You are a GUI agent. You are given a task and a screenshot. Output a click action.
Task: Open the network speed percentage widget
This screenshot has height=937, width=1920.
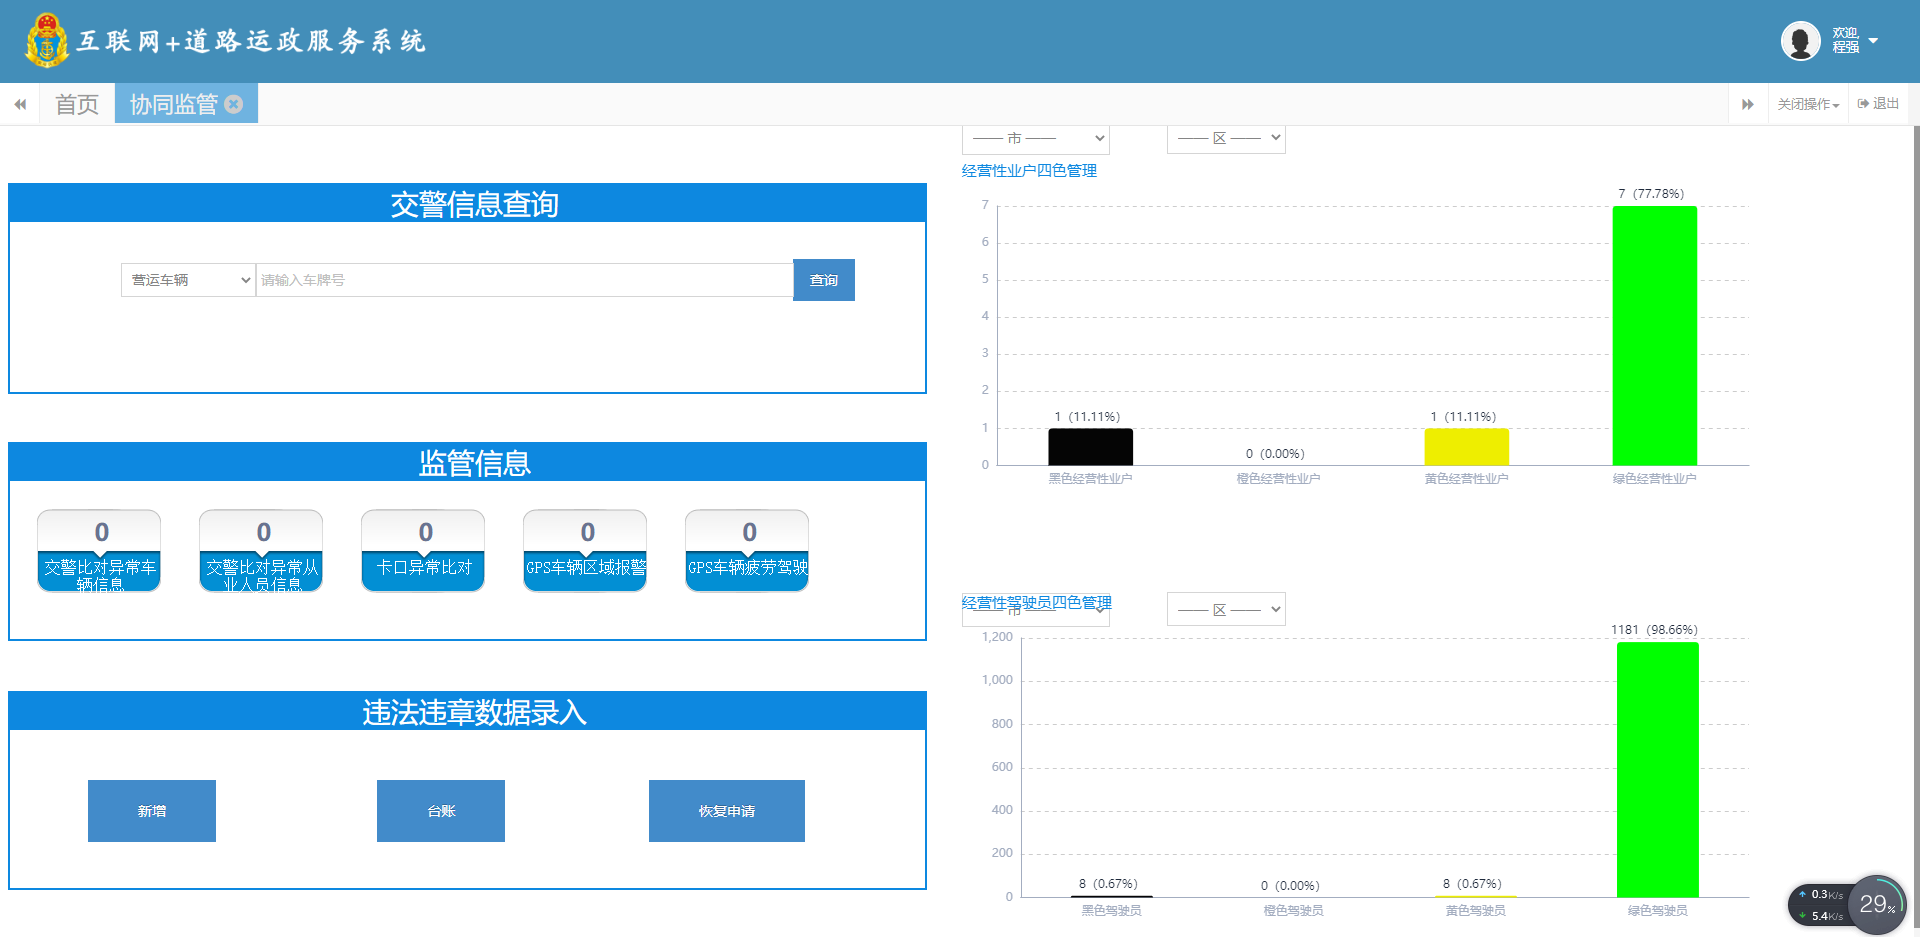[x=1876, y=904]
